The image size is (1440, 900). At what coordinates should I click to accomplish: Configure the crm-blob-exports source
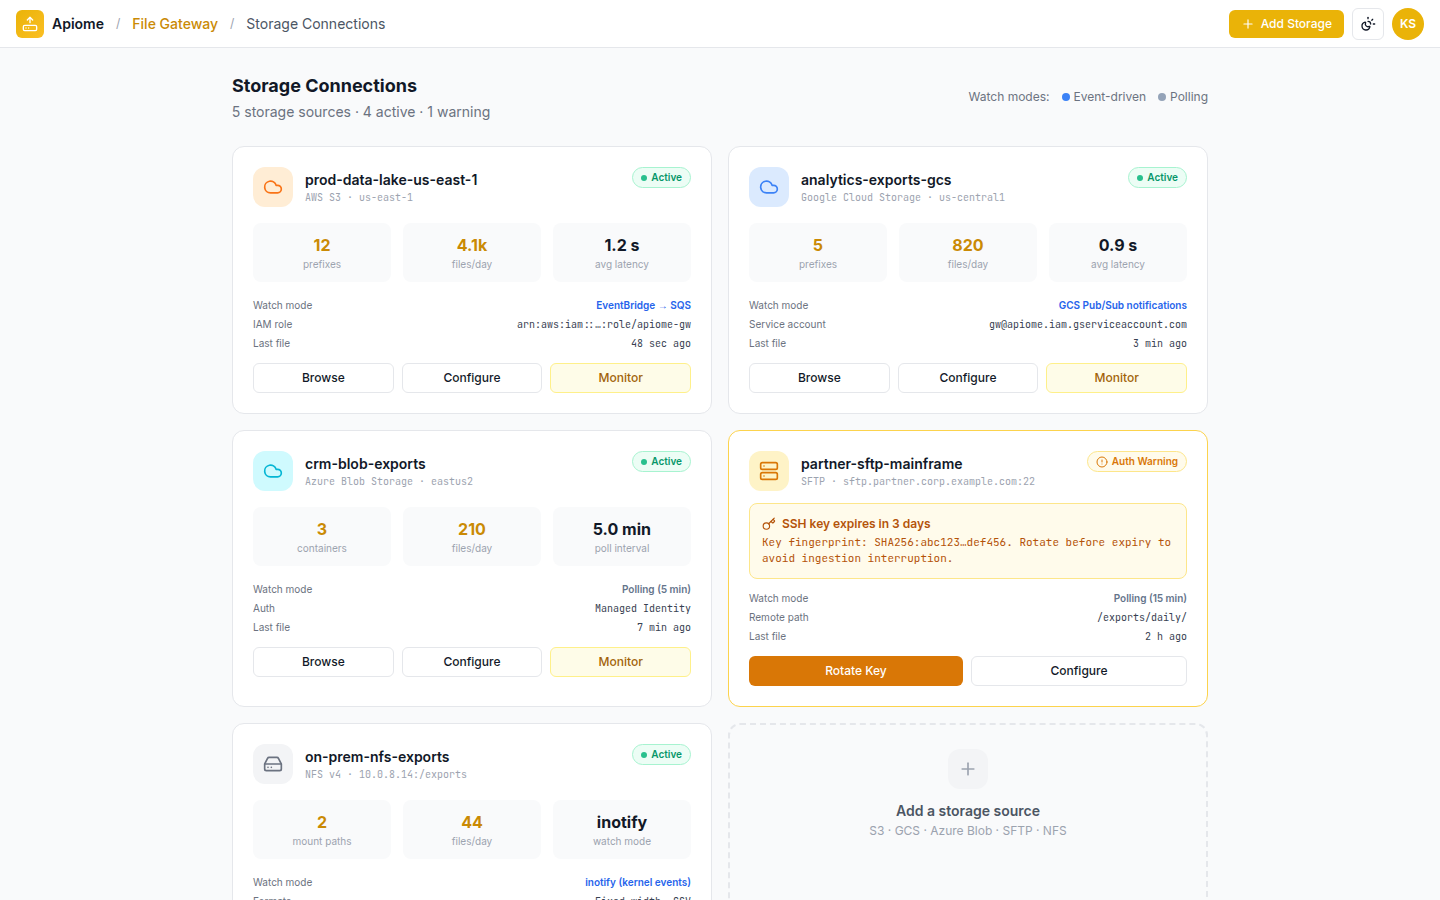click(472, 662)
